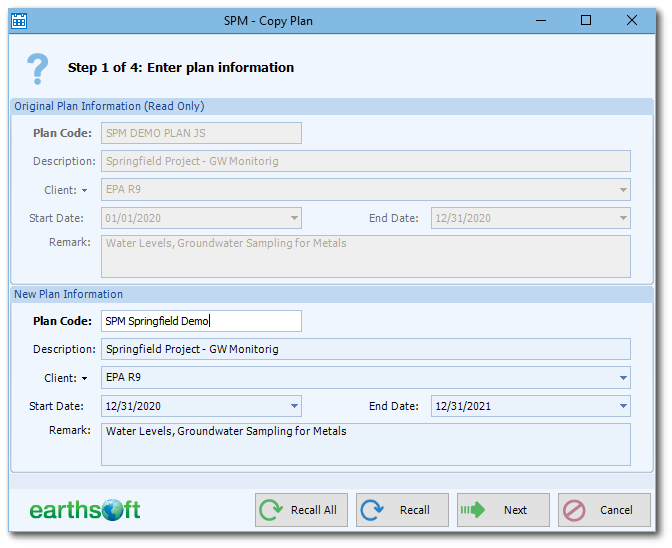The height and width of the screenshot is (548, 672).
Task: Click the new plan Client label arrow
Action: [84, 379]
